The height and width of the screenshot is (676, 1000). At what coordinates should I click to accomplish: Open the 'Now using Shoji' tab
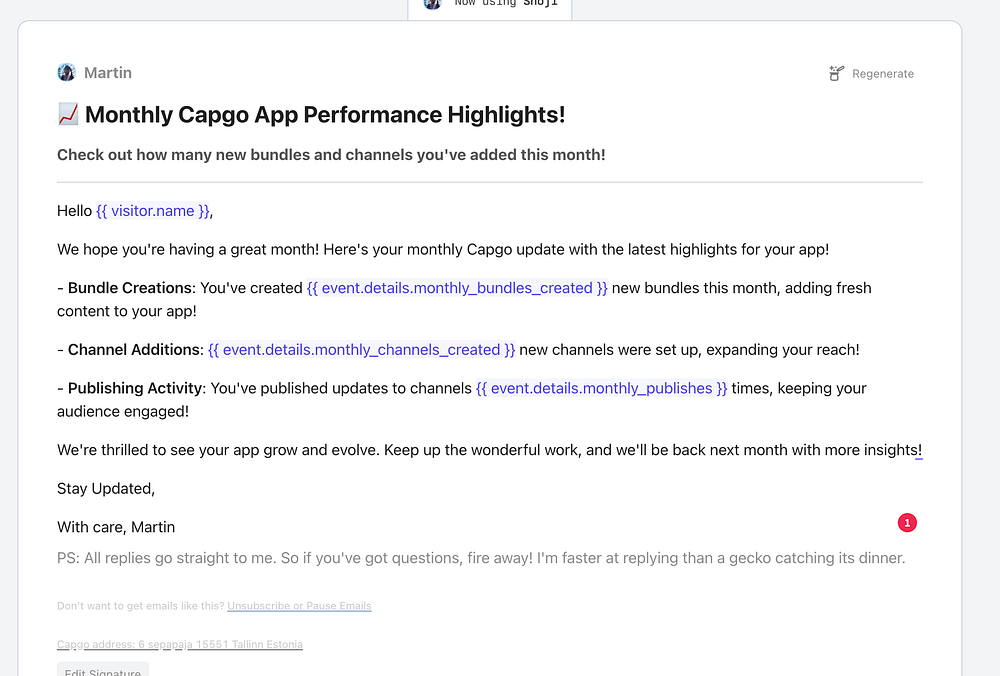click(490, 6)
